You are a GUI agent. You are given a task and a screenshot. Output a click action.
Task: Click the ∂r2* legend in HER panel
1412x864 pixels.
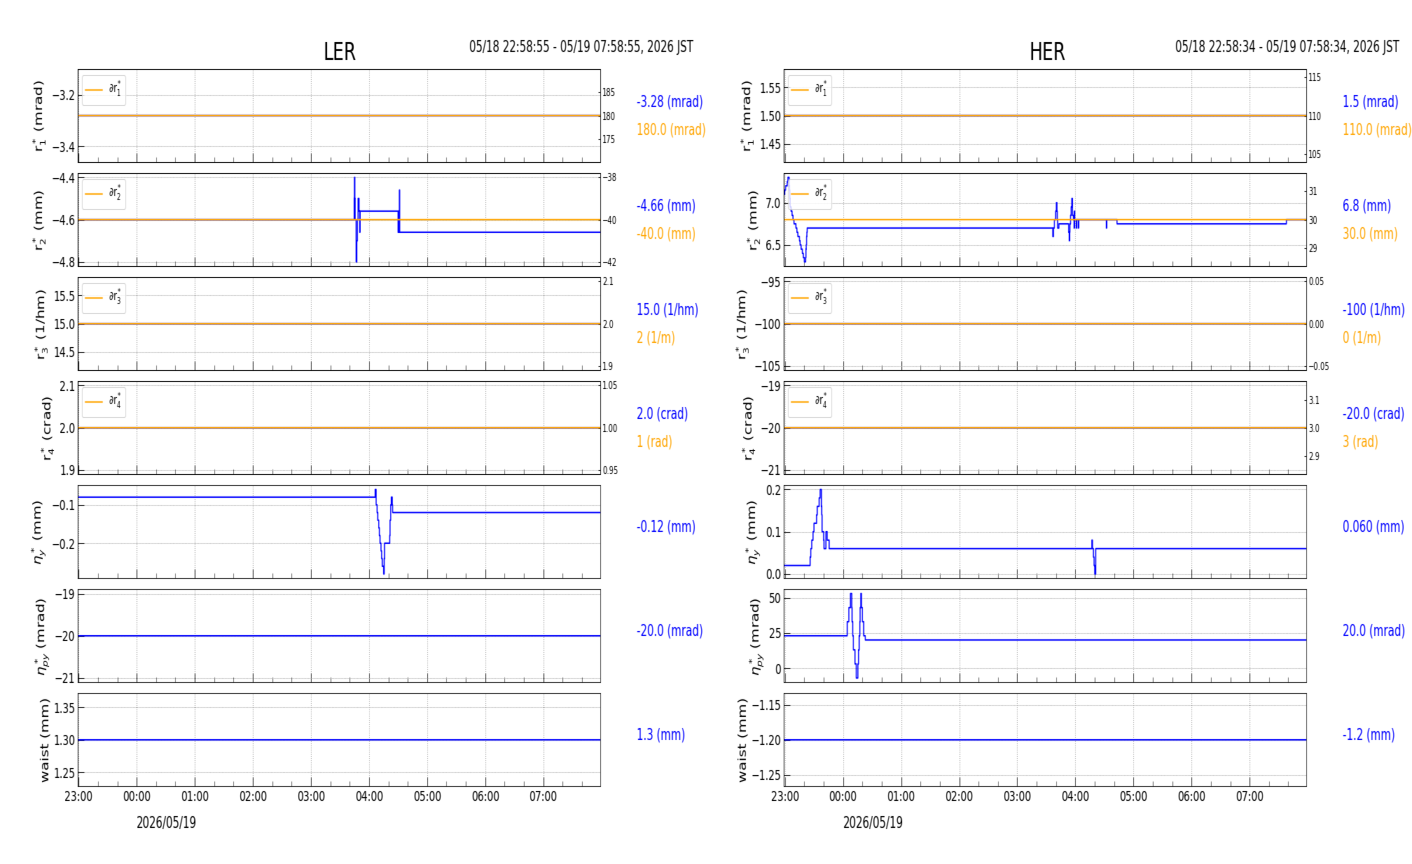tap(810, 194)
